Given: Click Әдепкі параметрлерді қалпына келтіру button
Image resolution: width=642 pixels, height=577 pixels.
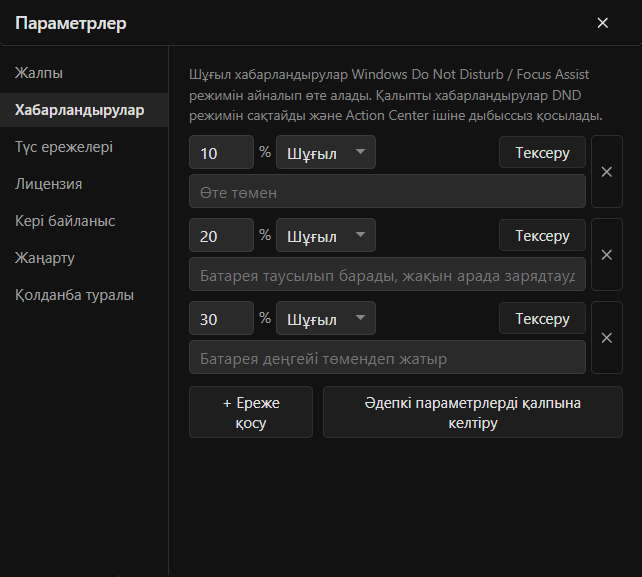Looking at the screenshot, I should coord(473,412).
